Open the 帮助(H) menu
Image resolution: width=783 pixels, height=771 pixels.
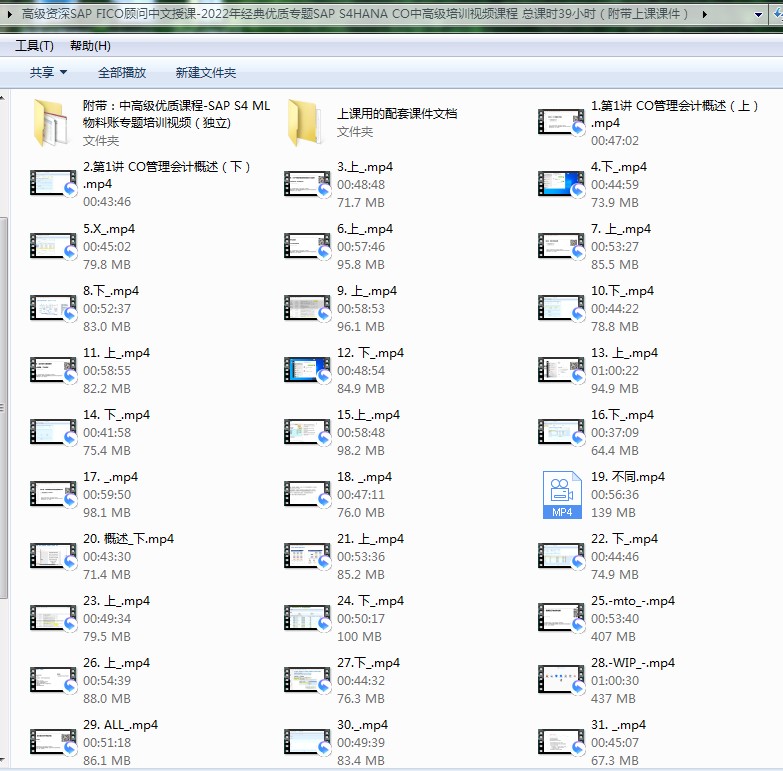point(90,46)
